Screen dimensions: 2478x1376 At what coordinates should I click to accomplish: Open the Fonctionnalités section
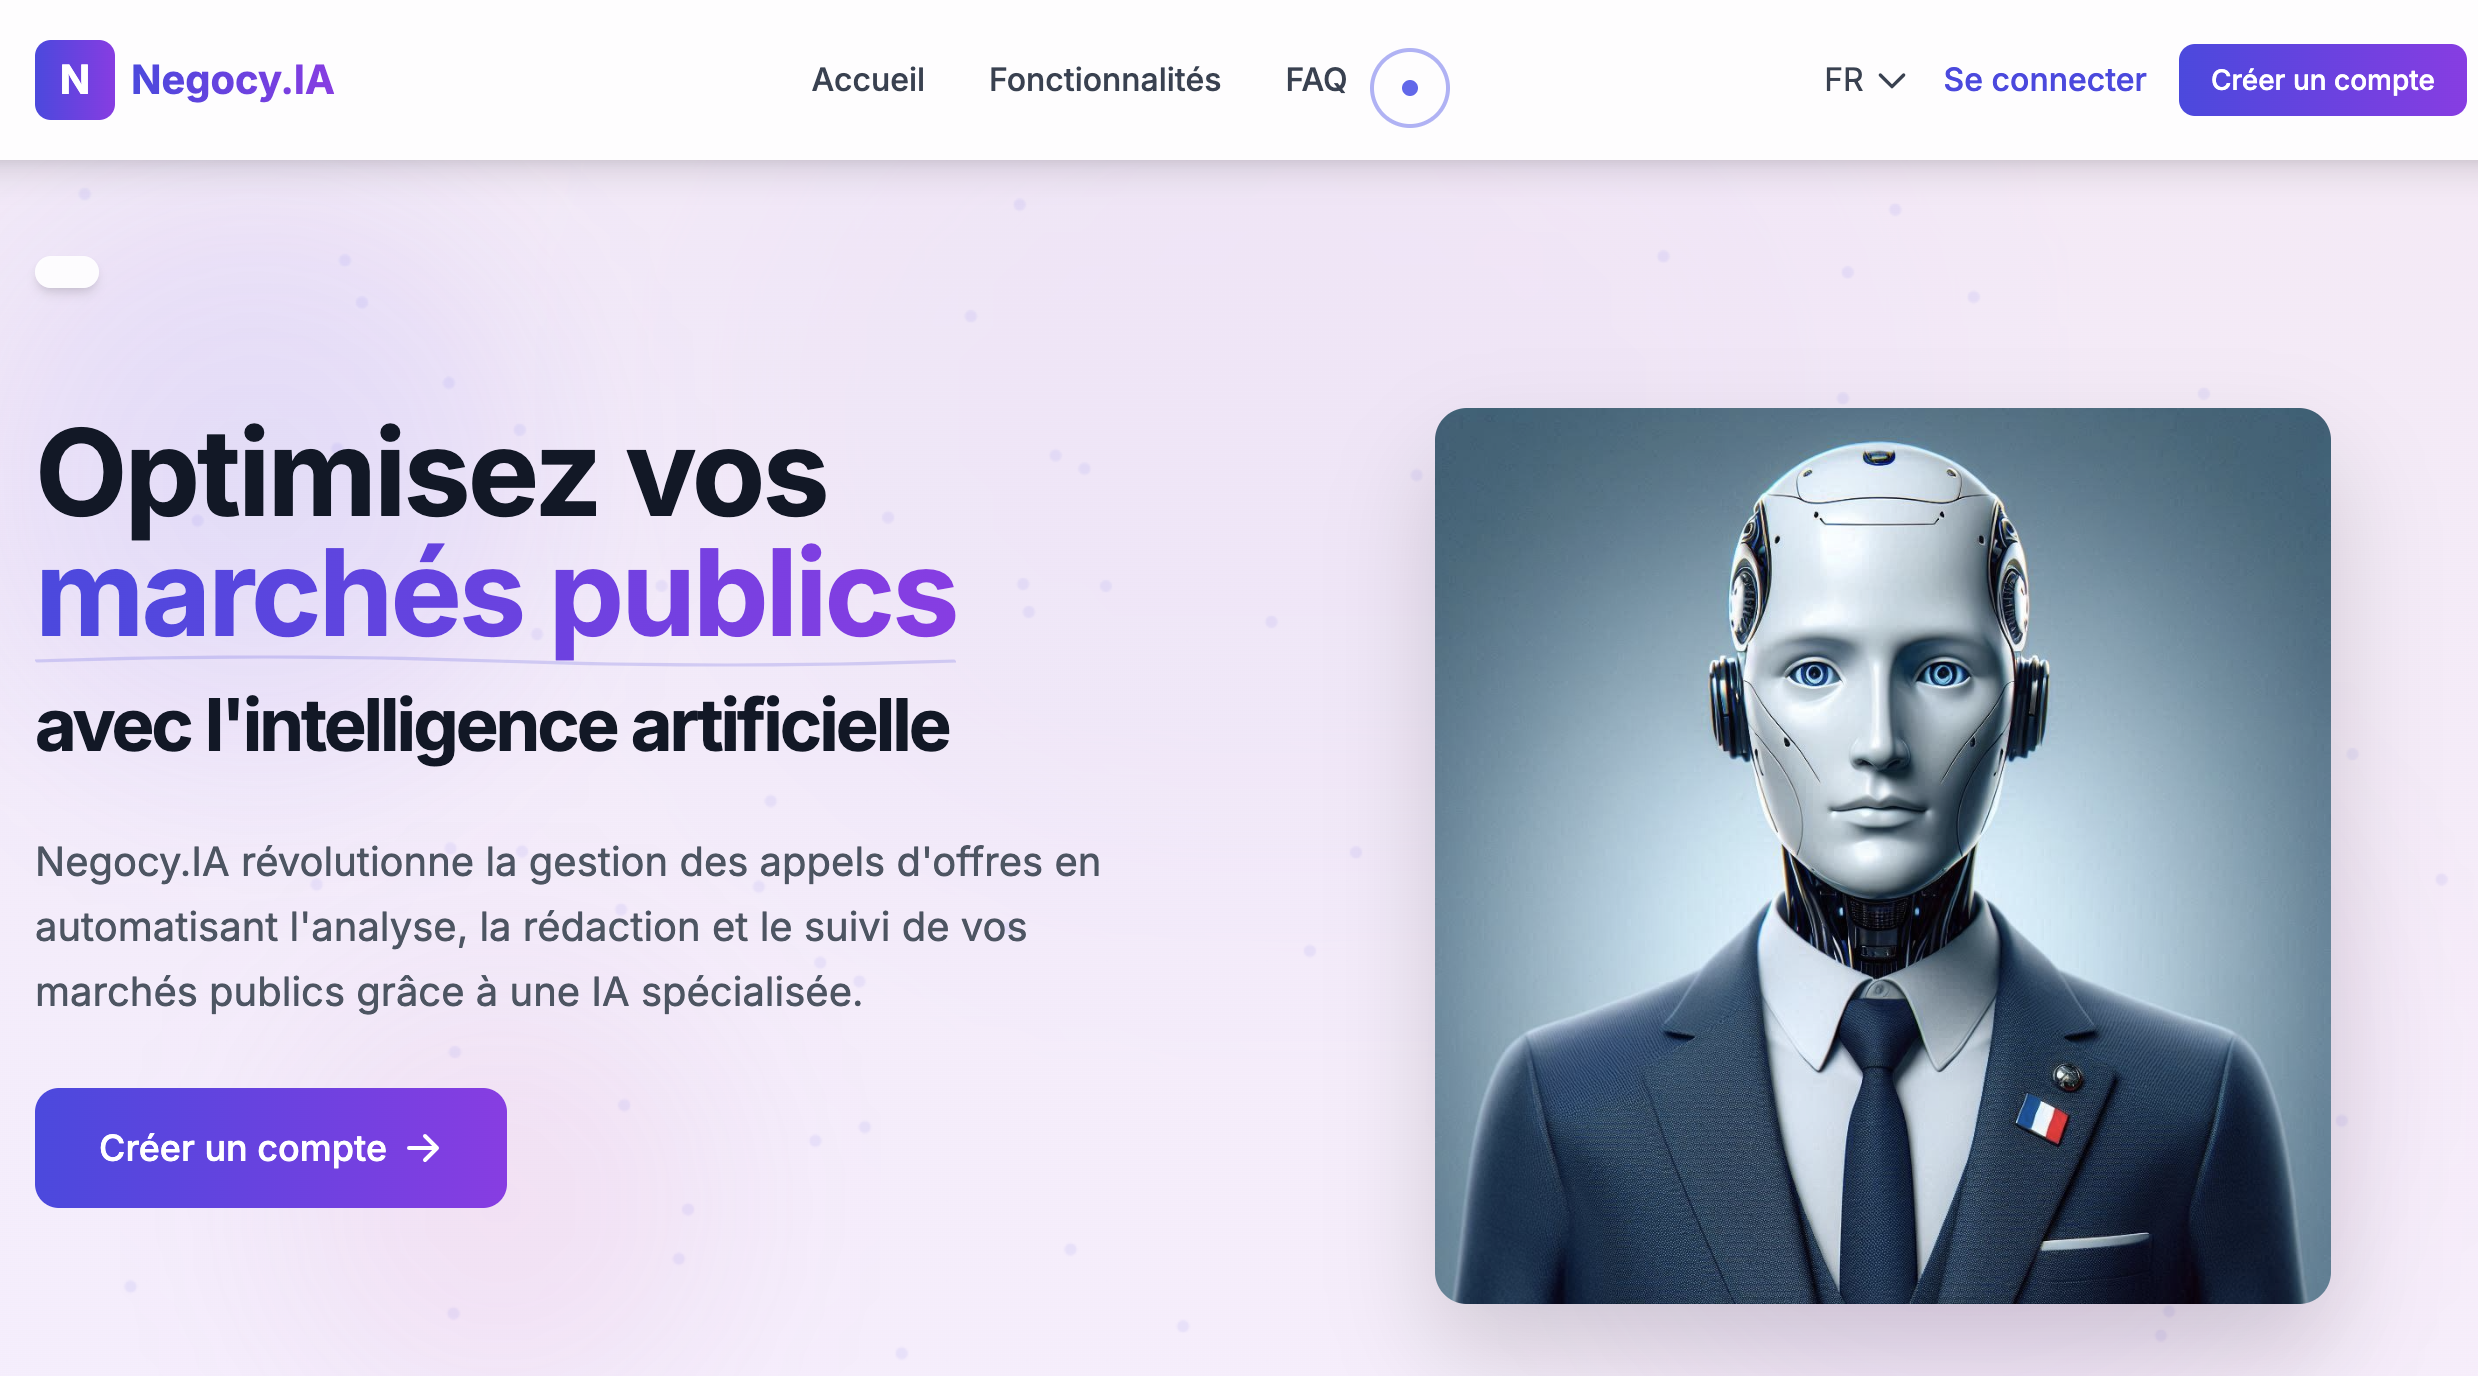(x=1104, y=80)
